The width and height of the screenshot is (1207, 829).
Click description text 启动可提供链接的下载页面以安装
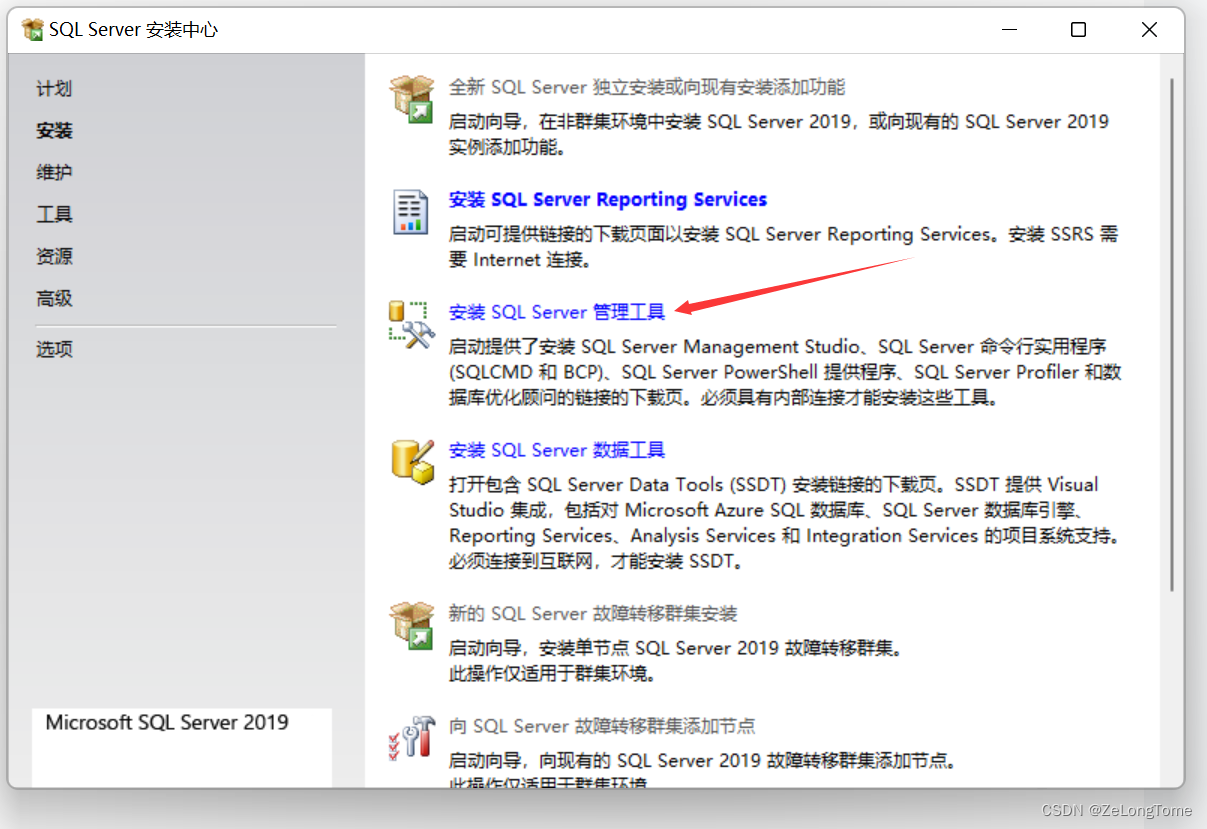tap(783, 247)
